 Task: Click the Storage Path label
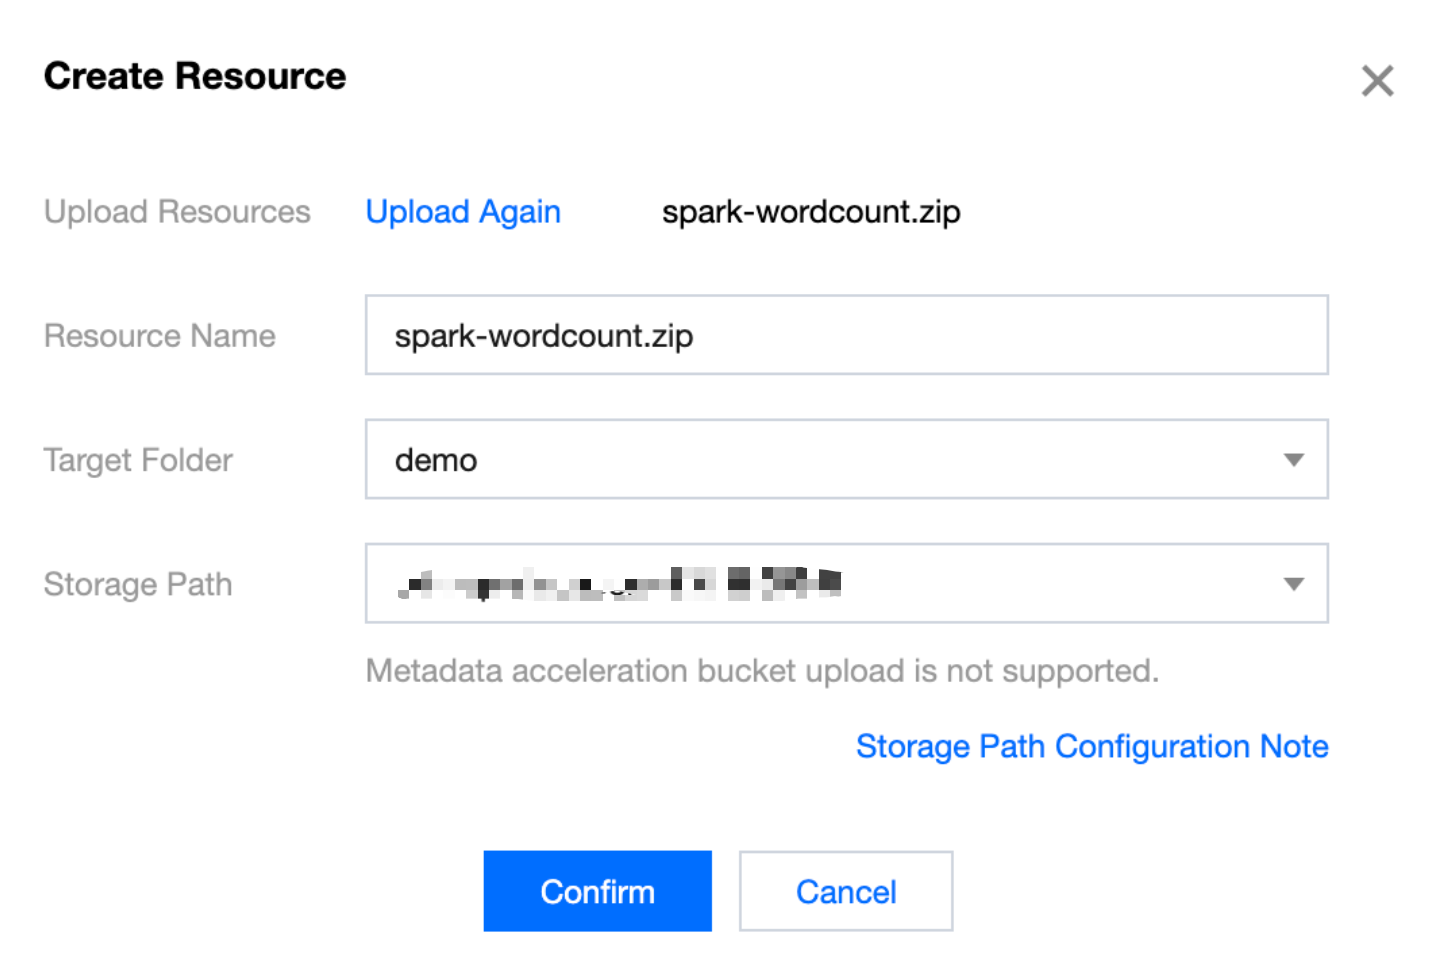(x=138, y=584)
